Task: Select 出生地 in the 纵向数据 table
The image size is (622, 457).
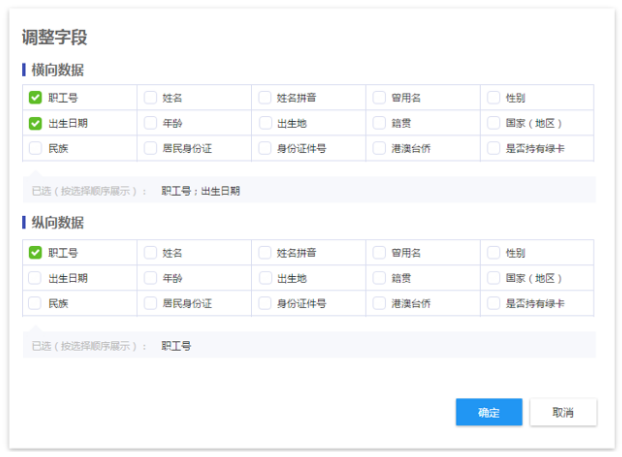Action: click(x=265, y=278)
